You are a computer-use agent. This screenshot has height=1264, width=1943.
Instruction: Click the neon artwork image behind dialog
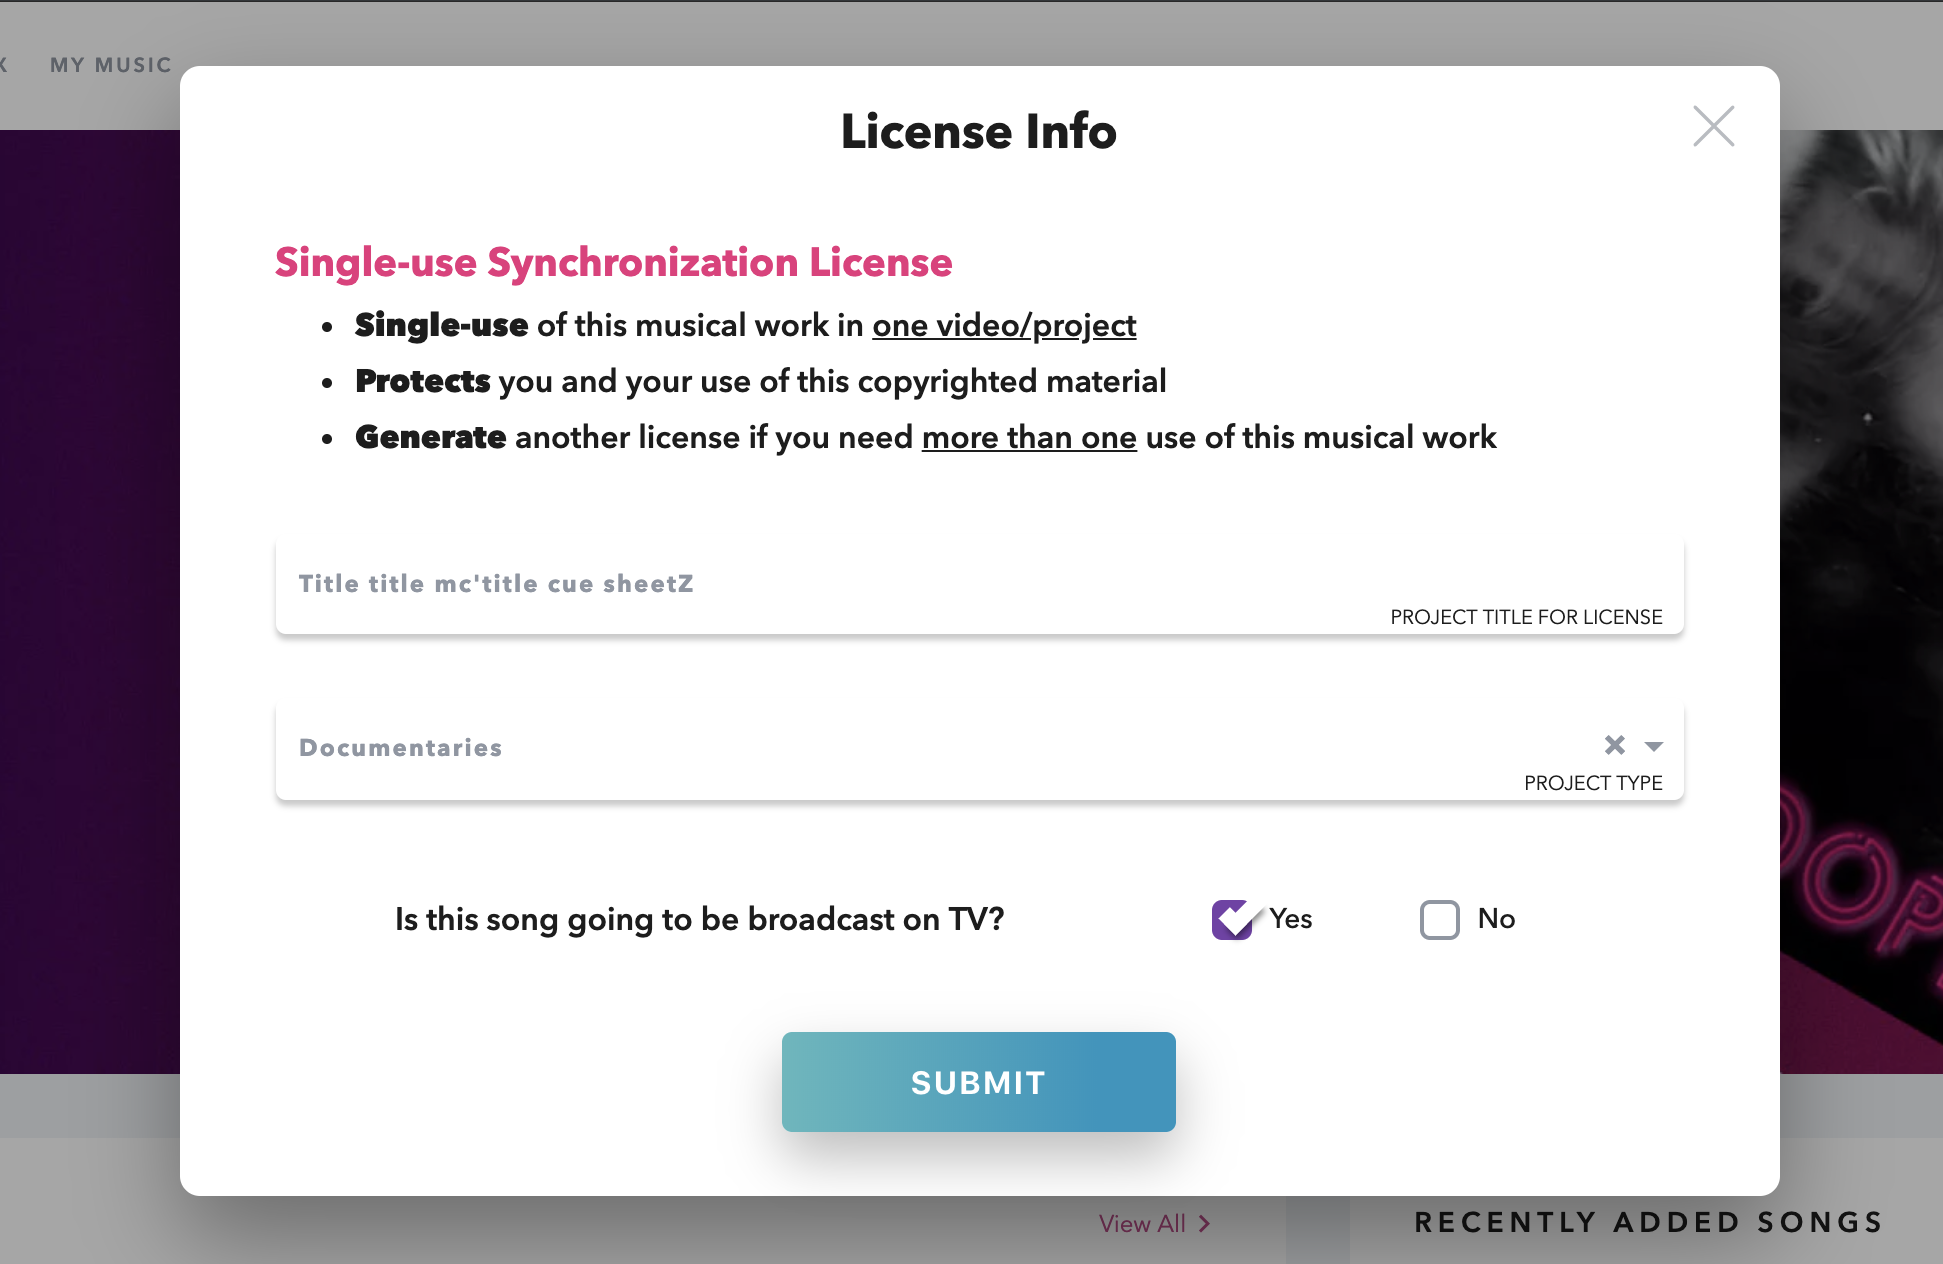pyautogui.click(x=1860, y=600)
